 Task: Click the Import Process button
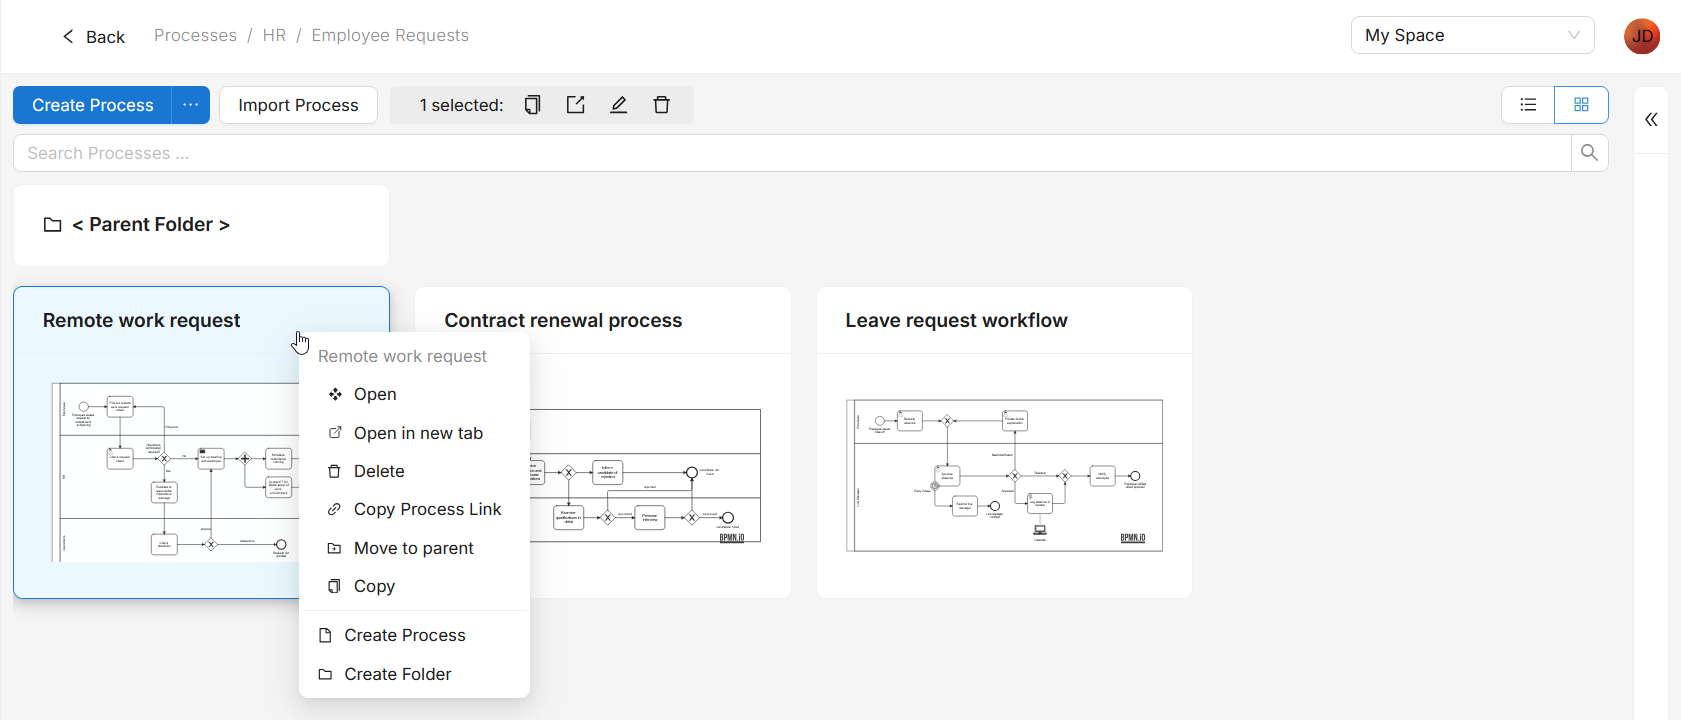(298, 105)
